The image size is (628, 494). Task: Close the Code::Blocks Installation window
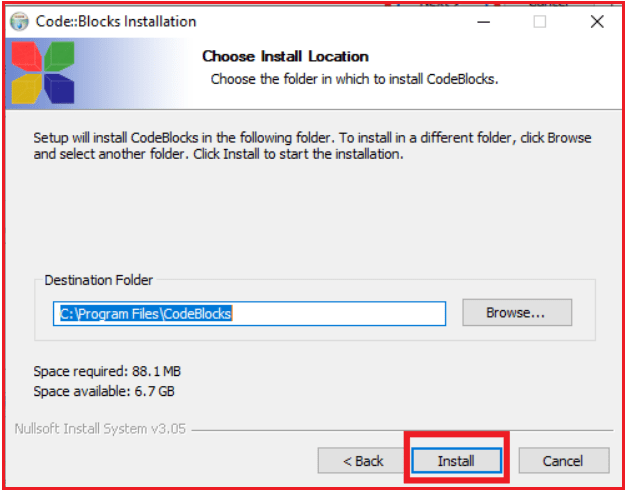pyautogui.click(x=597, y=22)
